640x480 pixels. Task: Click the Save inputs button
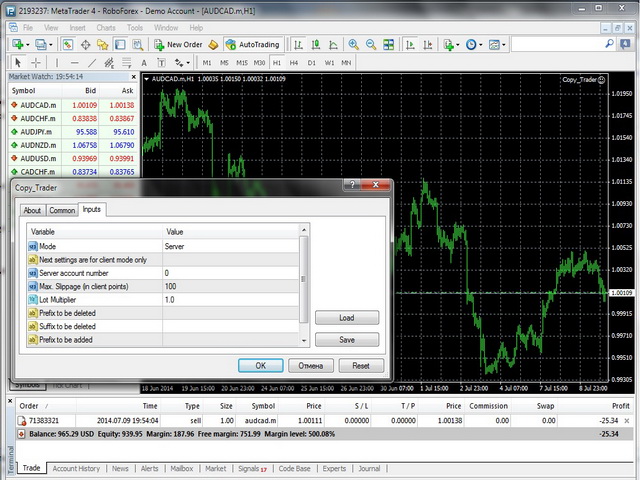pyautogui.click(x=347, y=340)
